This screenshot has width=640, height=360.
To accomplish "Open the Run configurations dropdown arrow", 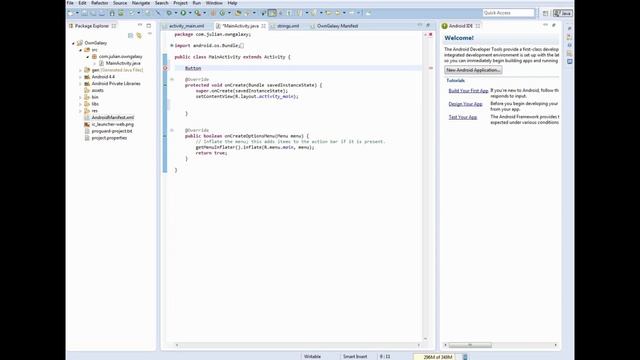I will (190, 13).
